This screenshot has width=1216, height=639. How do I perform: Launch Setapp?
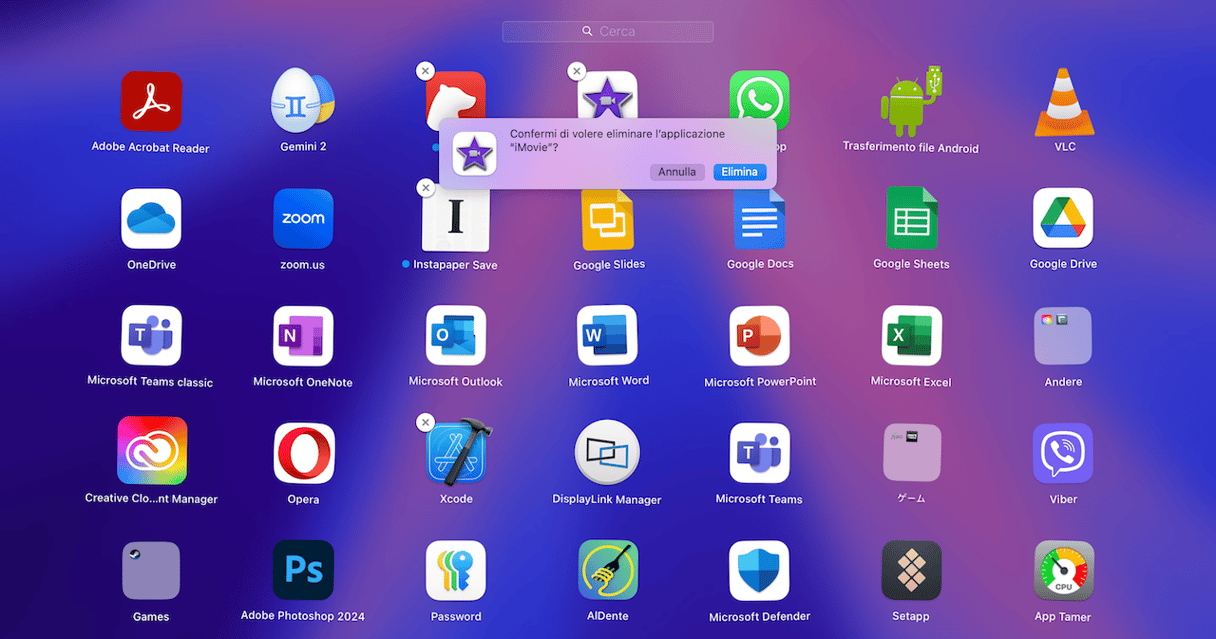click(x=912, y=571)
